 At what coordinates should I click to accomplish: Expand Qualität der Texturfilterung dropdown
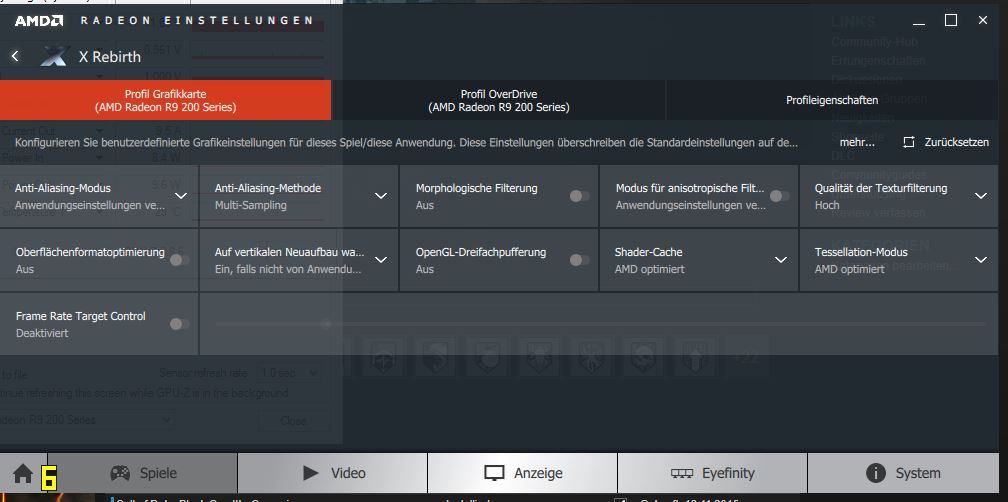[x=981, y=196]
